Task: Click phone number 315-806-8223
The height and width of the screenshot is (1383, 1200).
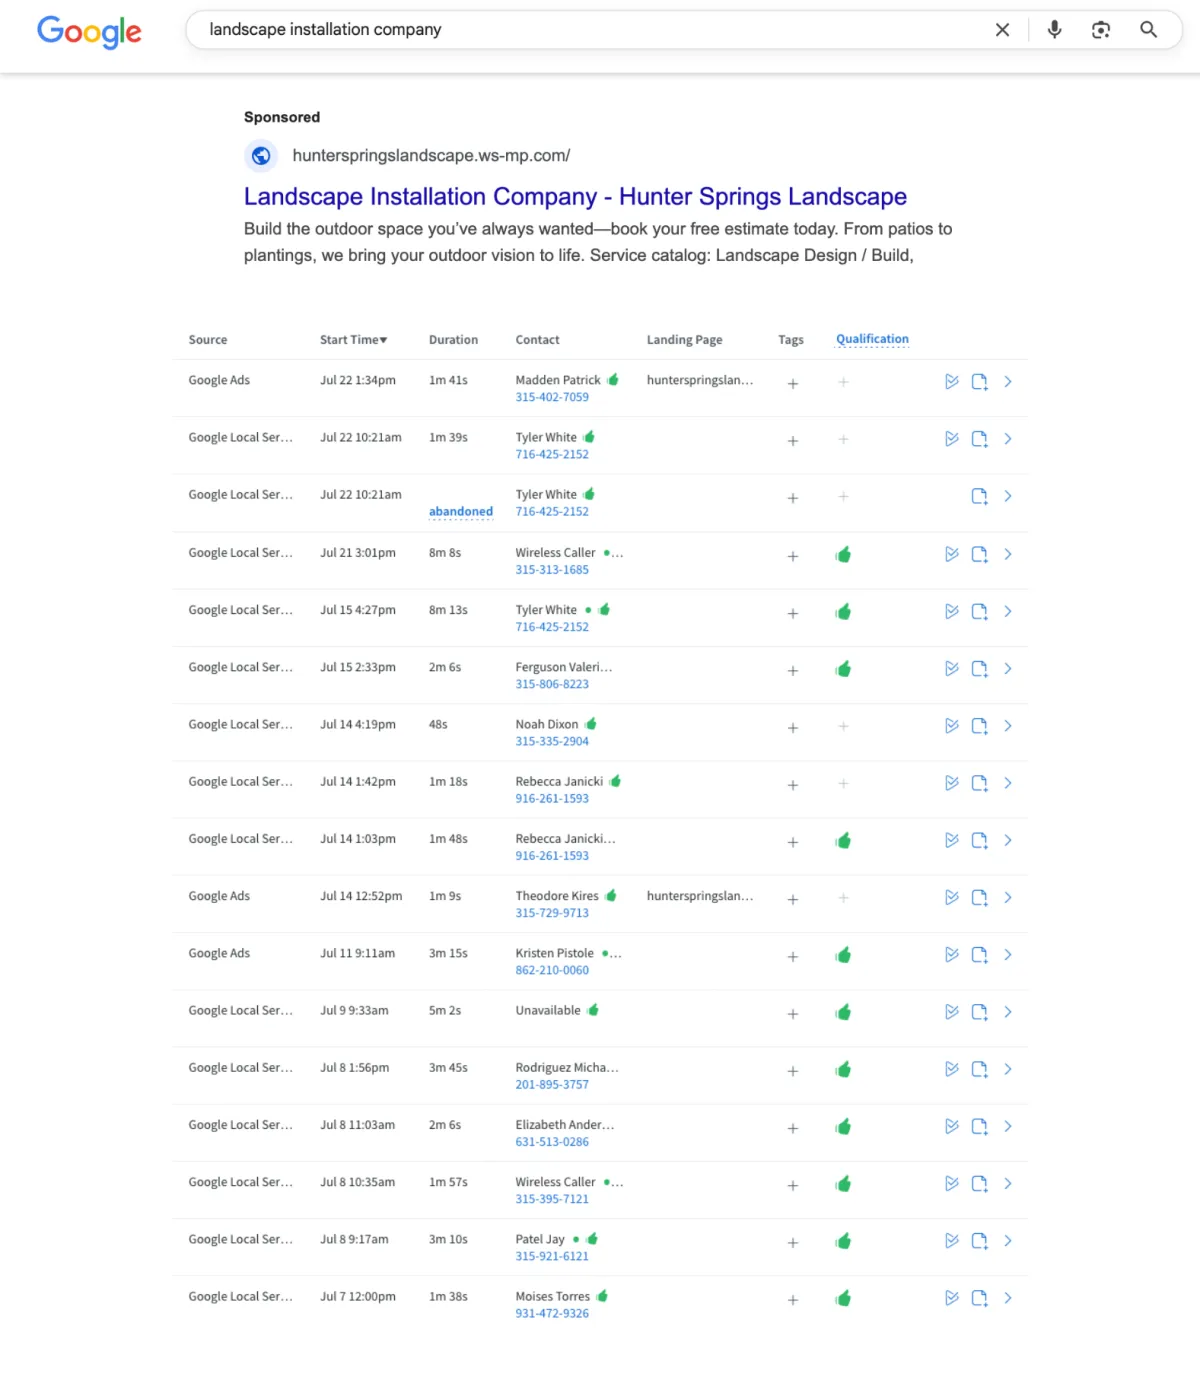Action: pyautogui.click(x=552, y=685)
